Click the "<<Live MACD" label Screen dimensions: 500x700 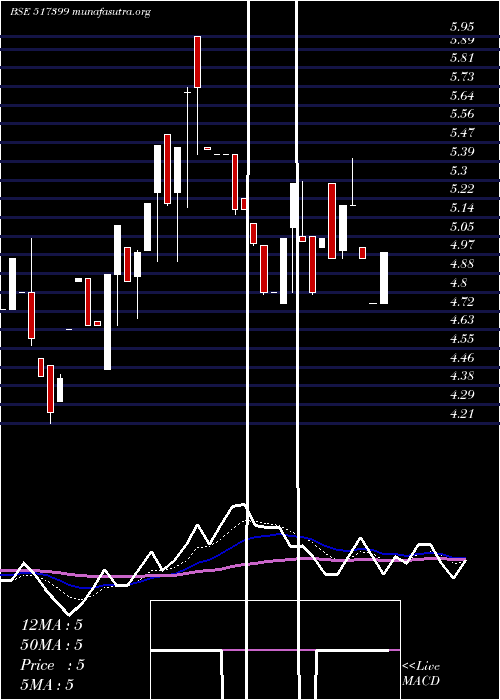[x=421, y=673]
